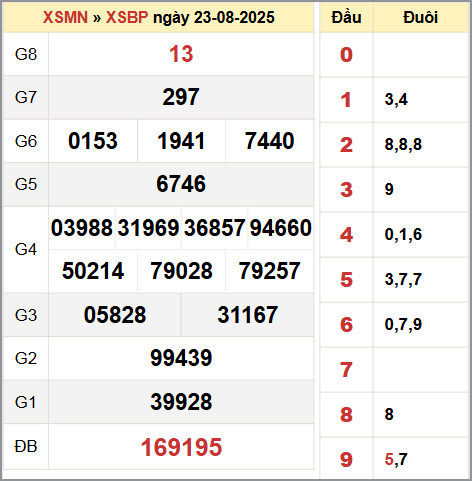Click the G2 number 99439
Image resolution: width=472 pixels, height=481 pixels.
point(181,358)
